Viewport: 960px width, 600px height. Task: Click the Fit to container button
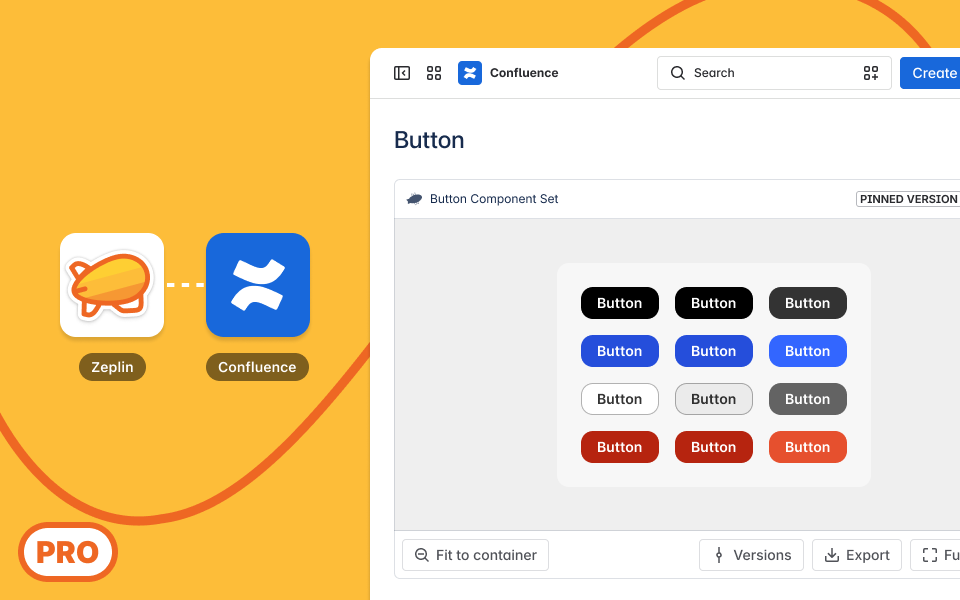[x=475, y=555]
